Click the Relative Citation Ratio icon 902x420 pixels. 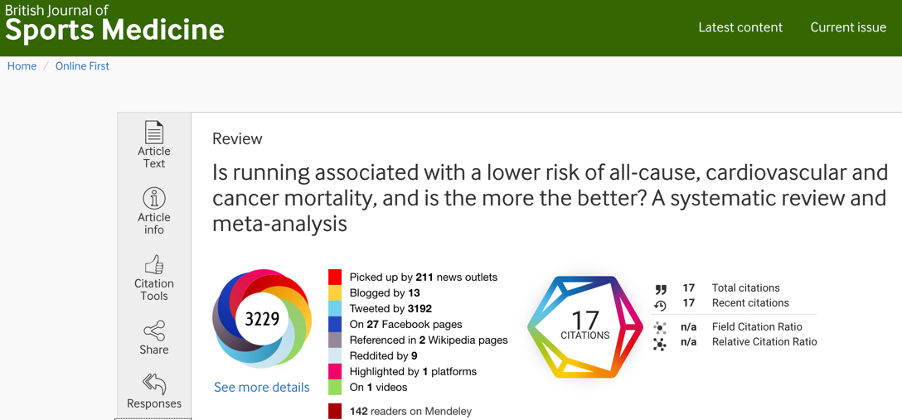(660, 344)
